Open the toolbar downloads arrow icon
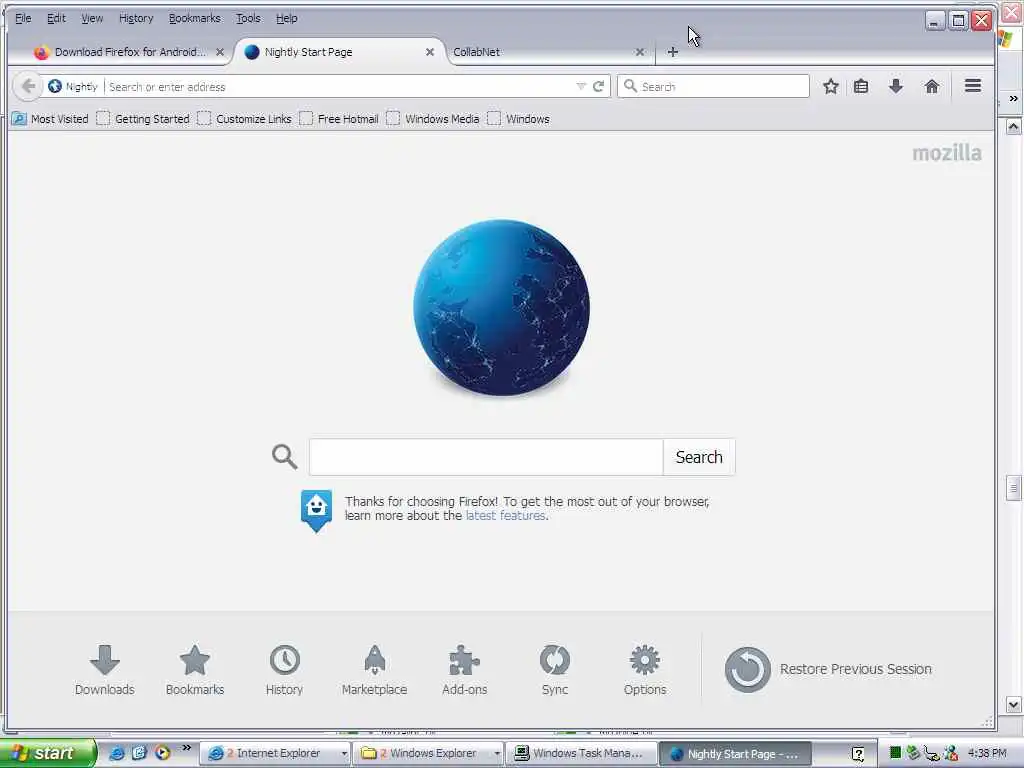 [896, 86]
